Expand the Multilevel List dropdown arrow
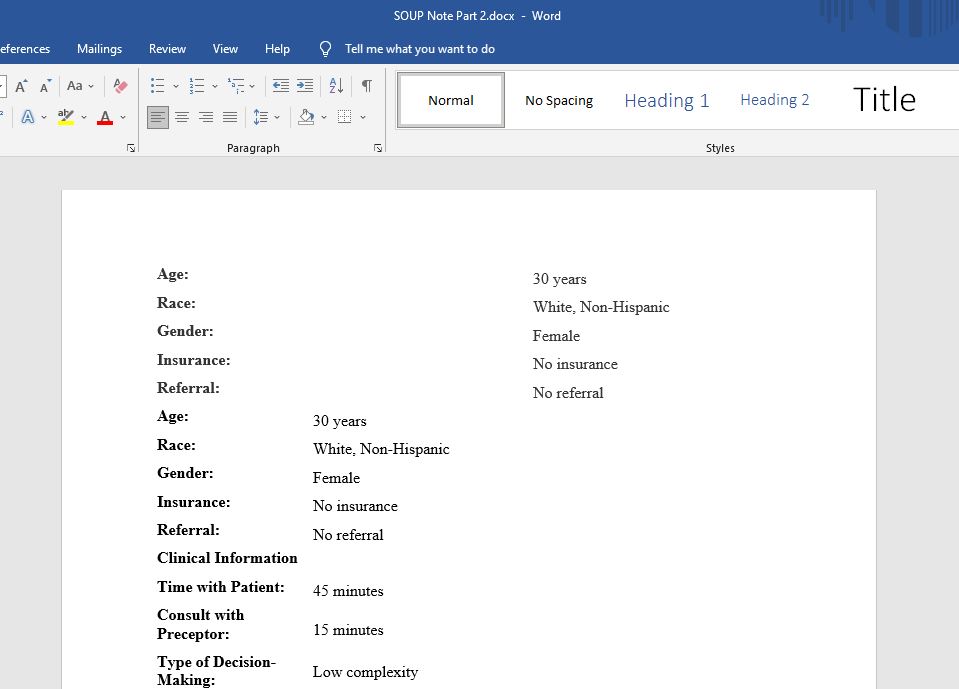959x689 pixels. (252, 86)
